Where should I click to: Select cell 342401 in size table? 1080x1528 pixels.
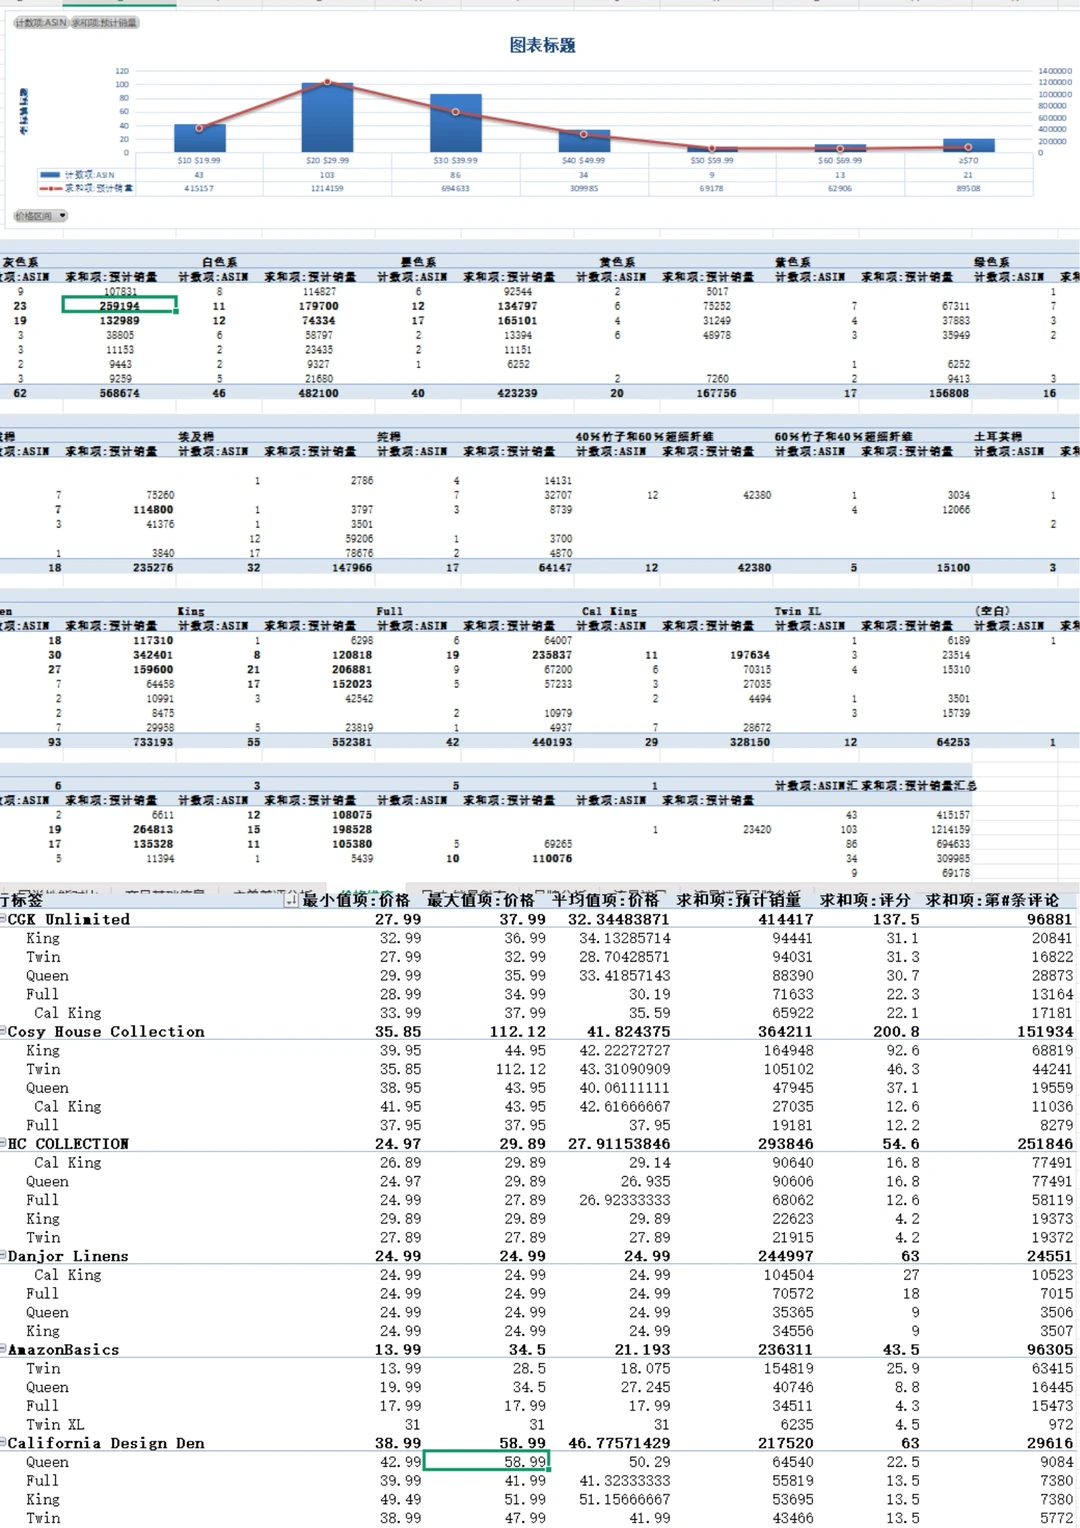click(x=153, y=655)
